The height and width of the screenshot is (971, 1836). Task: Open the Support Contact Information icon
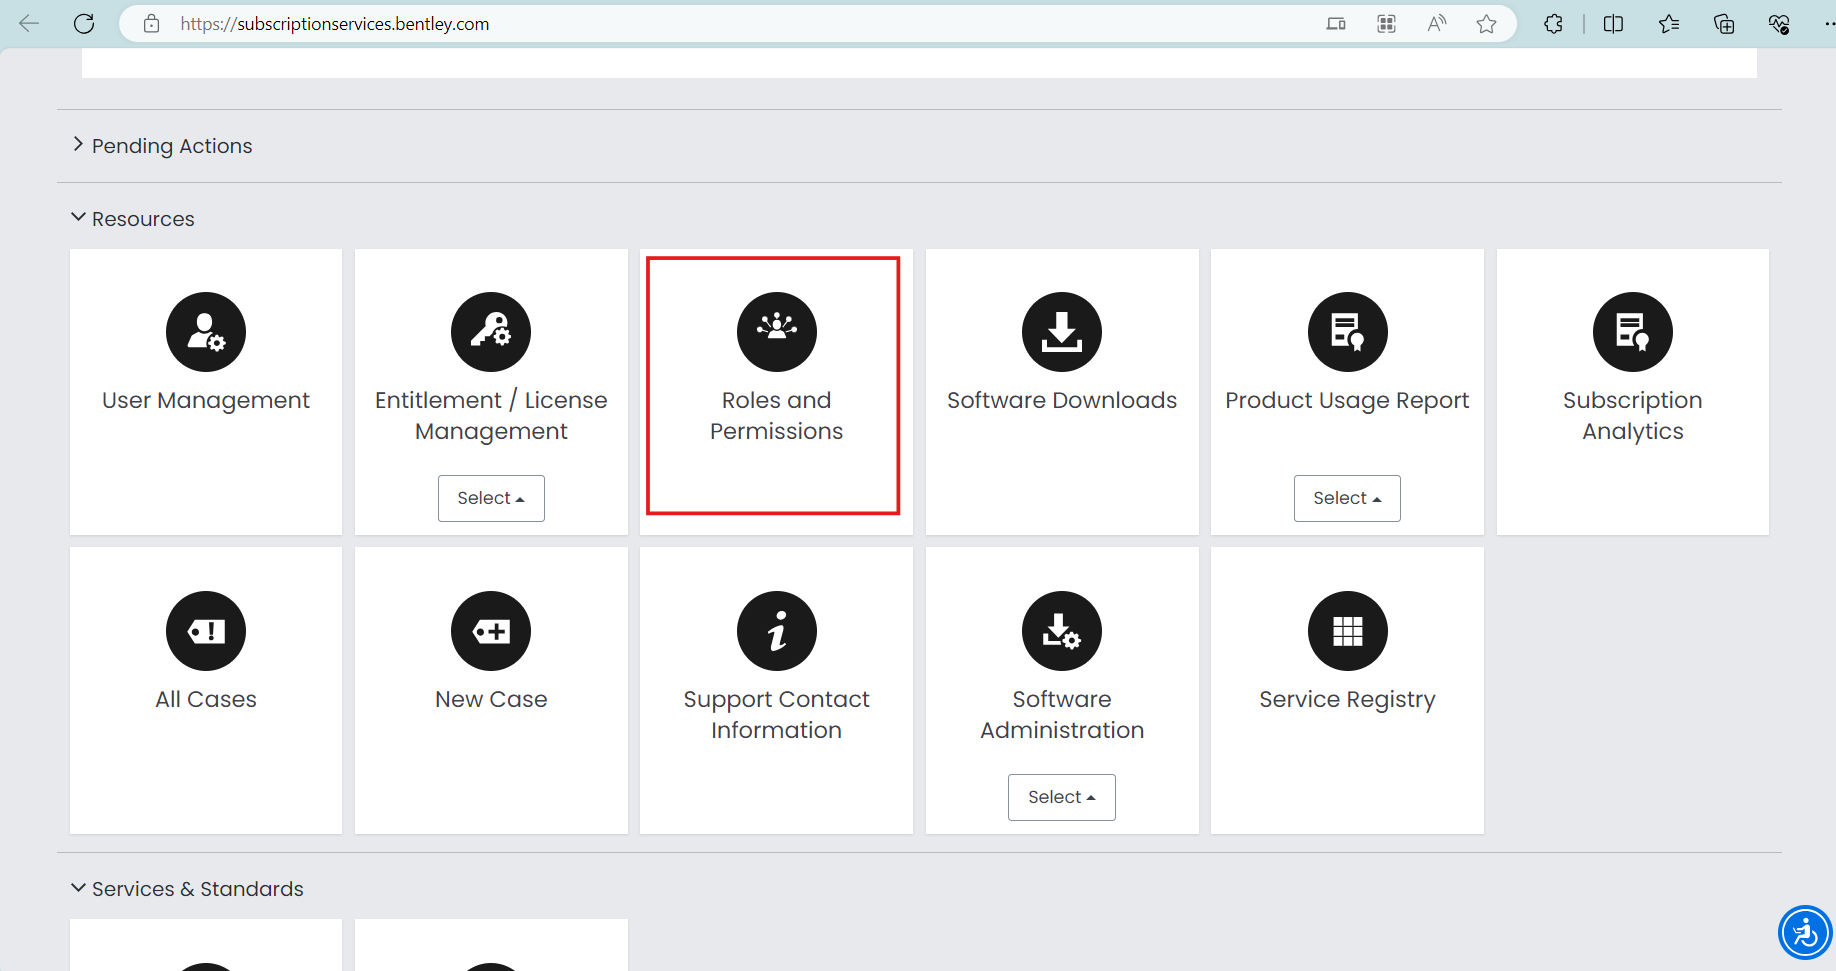pyautogui.click(x=777, y=631)
